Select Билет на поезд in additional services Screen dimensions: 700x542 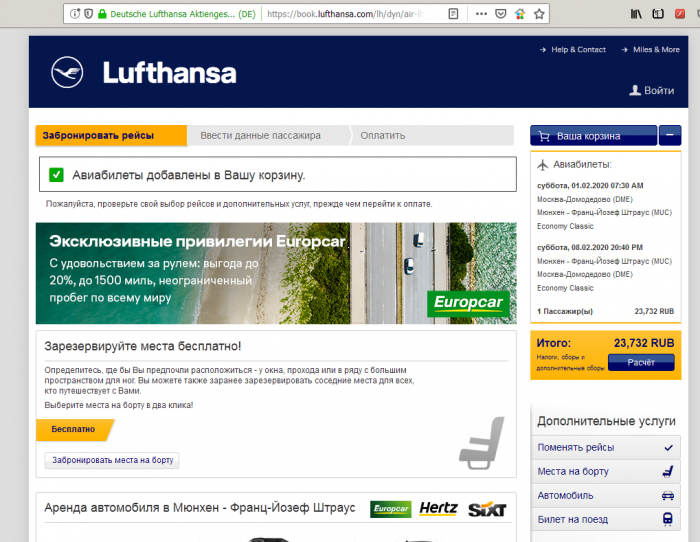point(606,519)
